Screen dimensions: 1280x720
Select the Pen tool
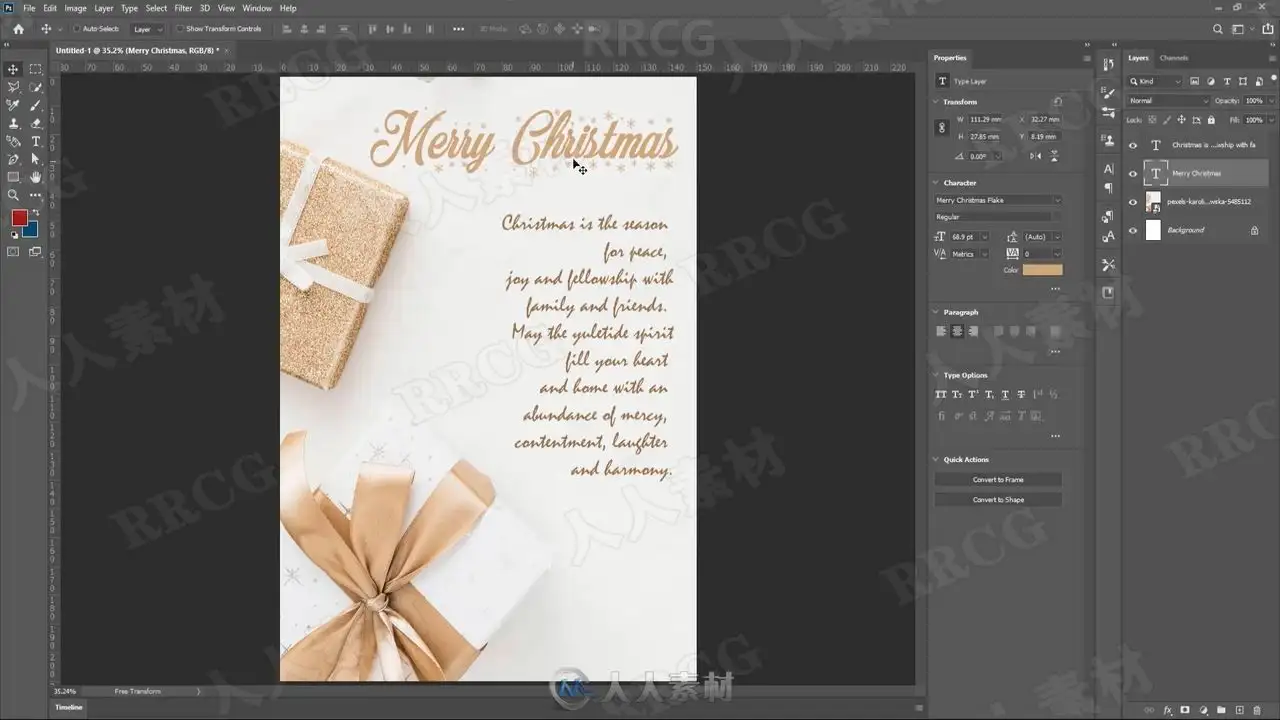tap(13, 159)
